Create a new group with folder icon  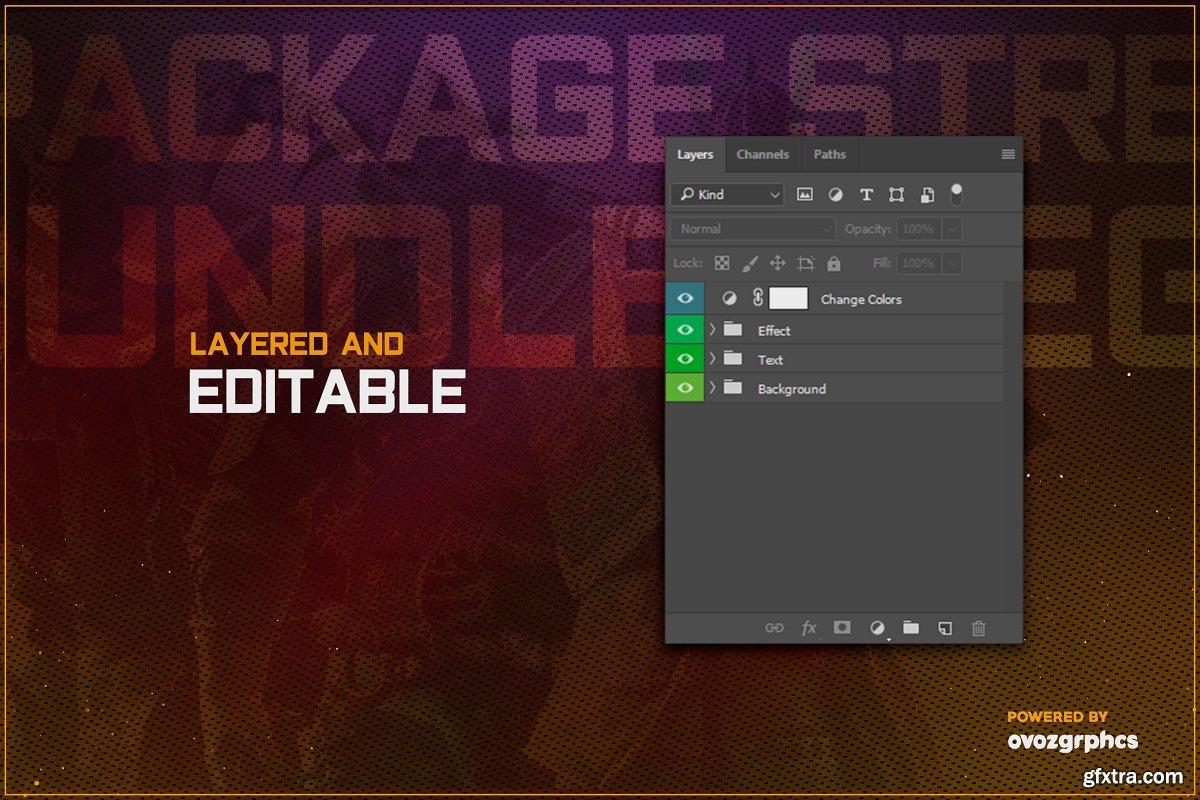911,628
